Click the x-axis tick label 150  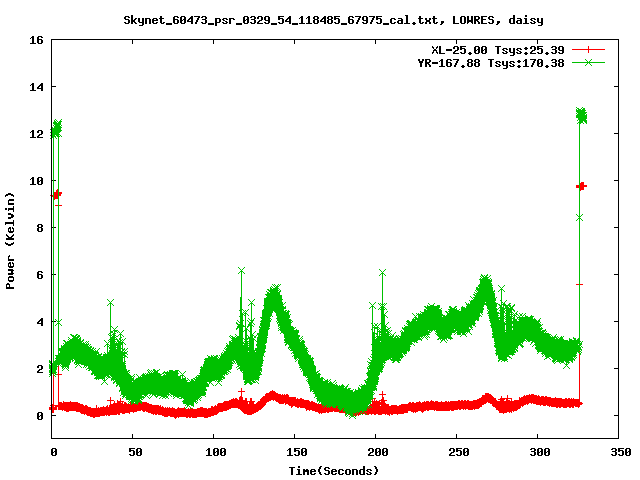[x=297, y=452]
